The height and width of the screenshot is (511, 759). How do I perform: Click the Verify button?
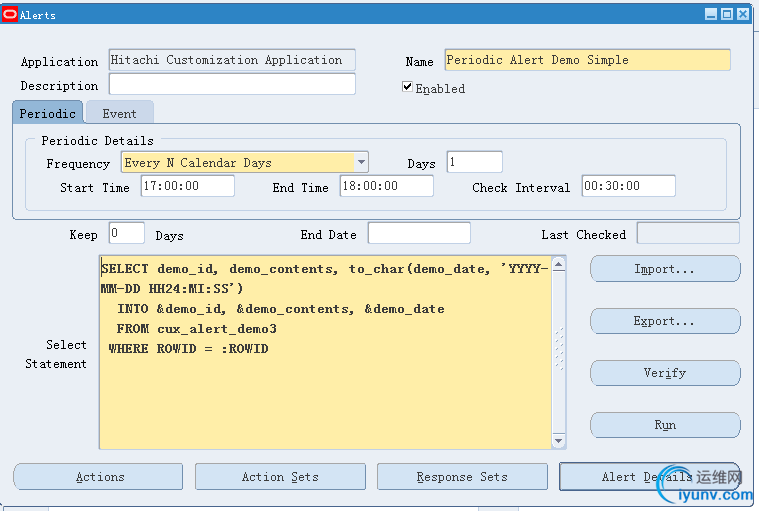pyautogui.click(x=665, y=373)
